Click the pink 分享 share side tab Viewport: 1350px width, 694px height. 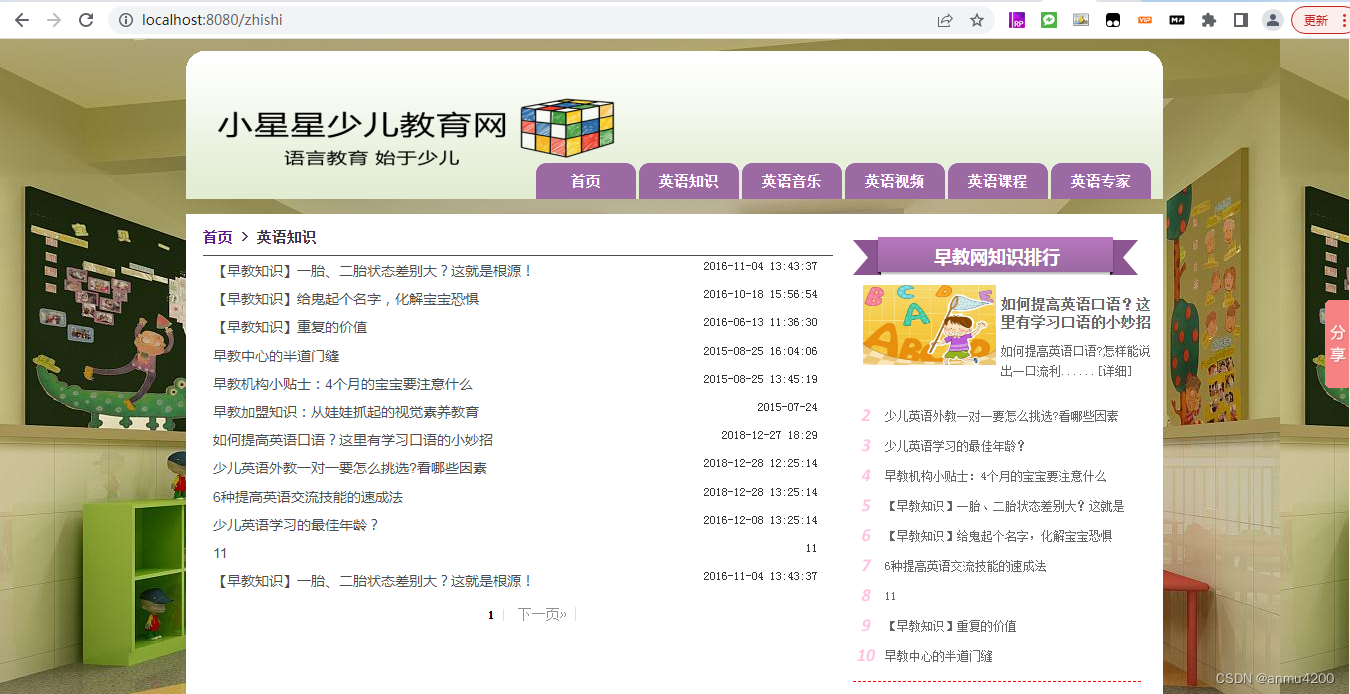1337,344
